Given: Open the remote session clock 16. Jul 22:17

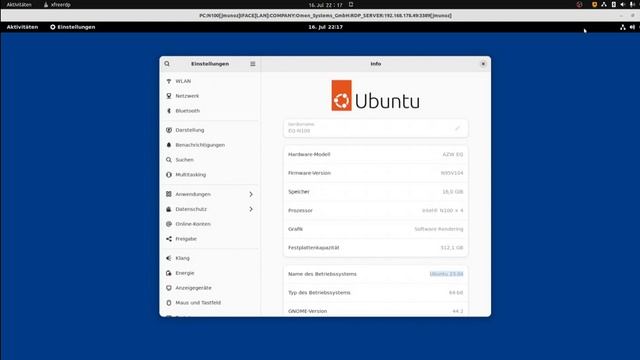Looking at the screenshot, I should (325, 27).
